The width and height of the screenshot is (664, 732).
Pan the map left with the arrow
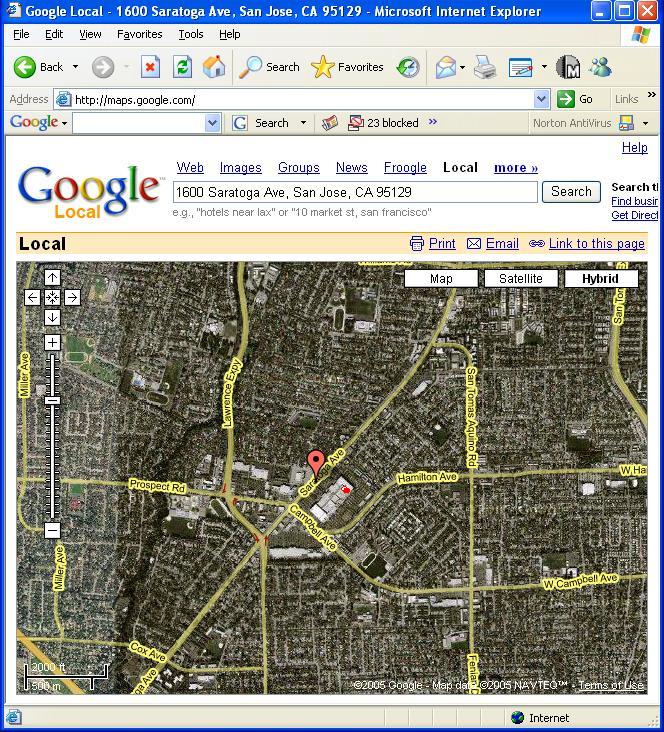[32, 297]
